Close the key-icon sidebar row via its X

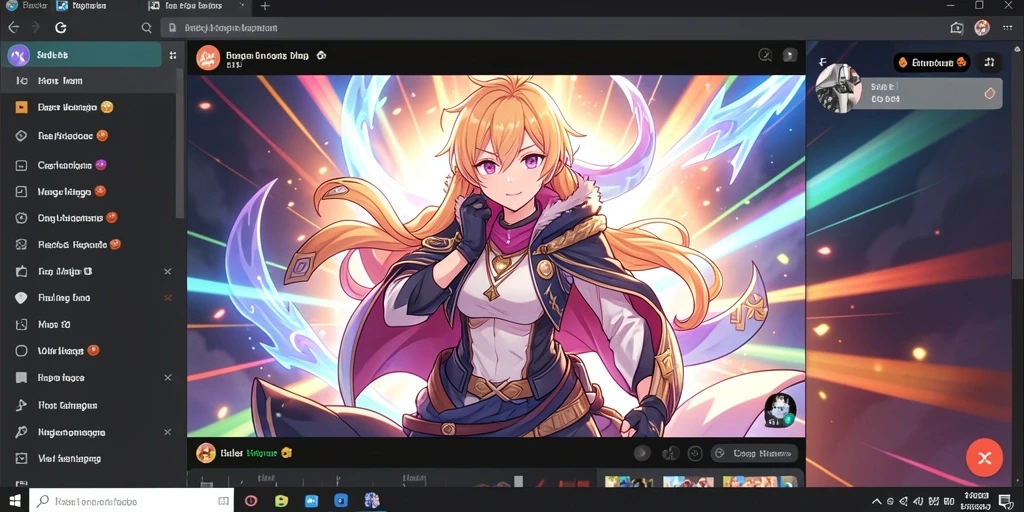167,432
